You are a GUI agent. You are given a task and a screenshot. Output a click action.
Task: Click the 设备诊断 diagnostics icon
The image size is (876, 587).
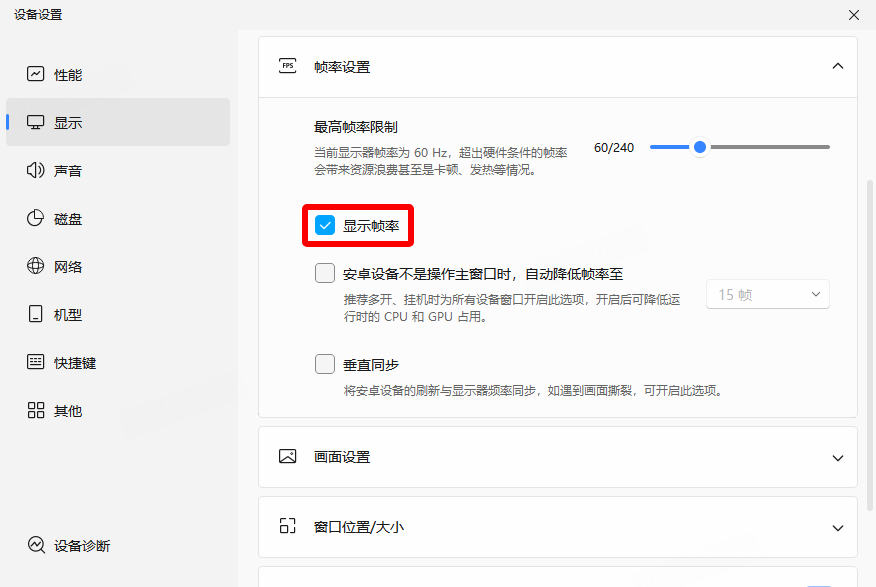click(x=36, y=545)
